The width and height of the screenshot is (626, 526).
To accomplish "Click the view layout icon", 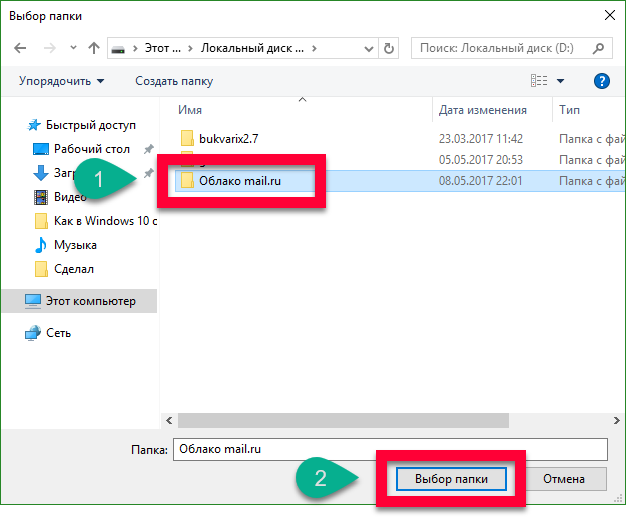I will pos(539,81).
